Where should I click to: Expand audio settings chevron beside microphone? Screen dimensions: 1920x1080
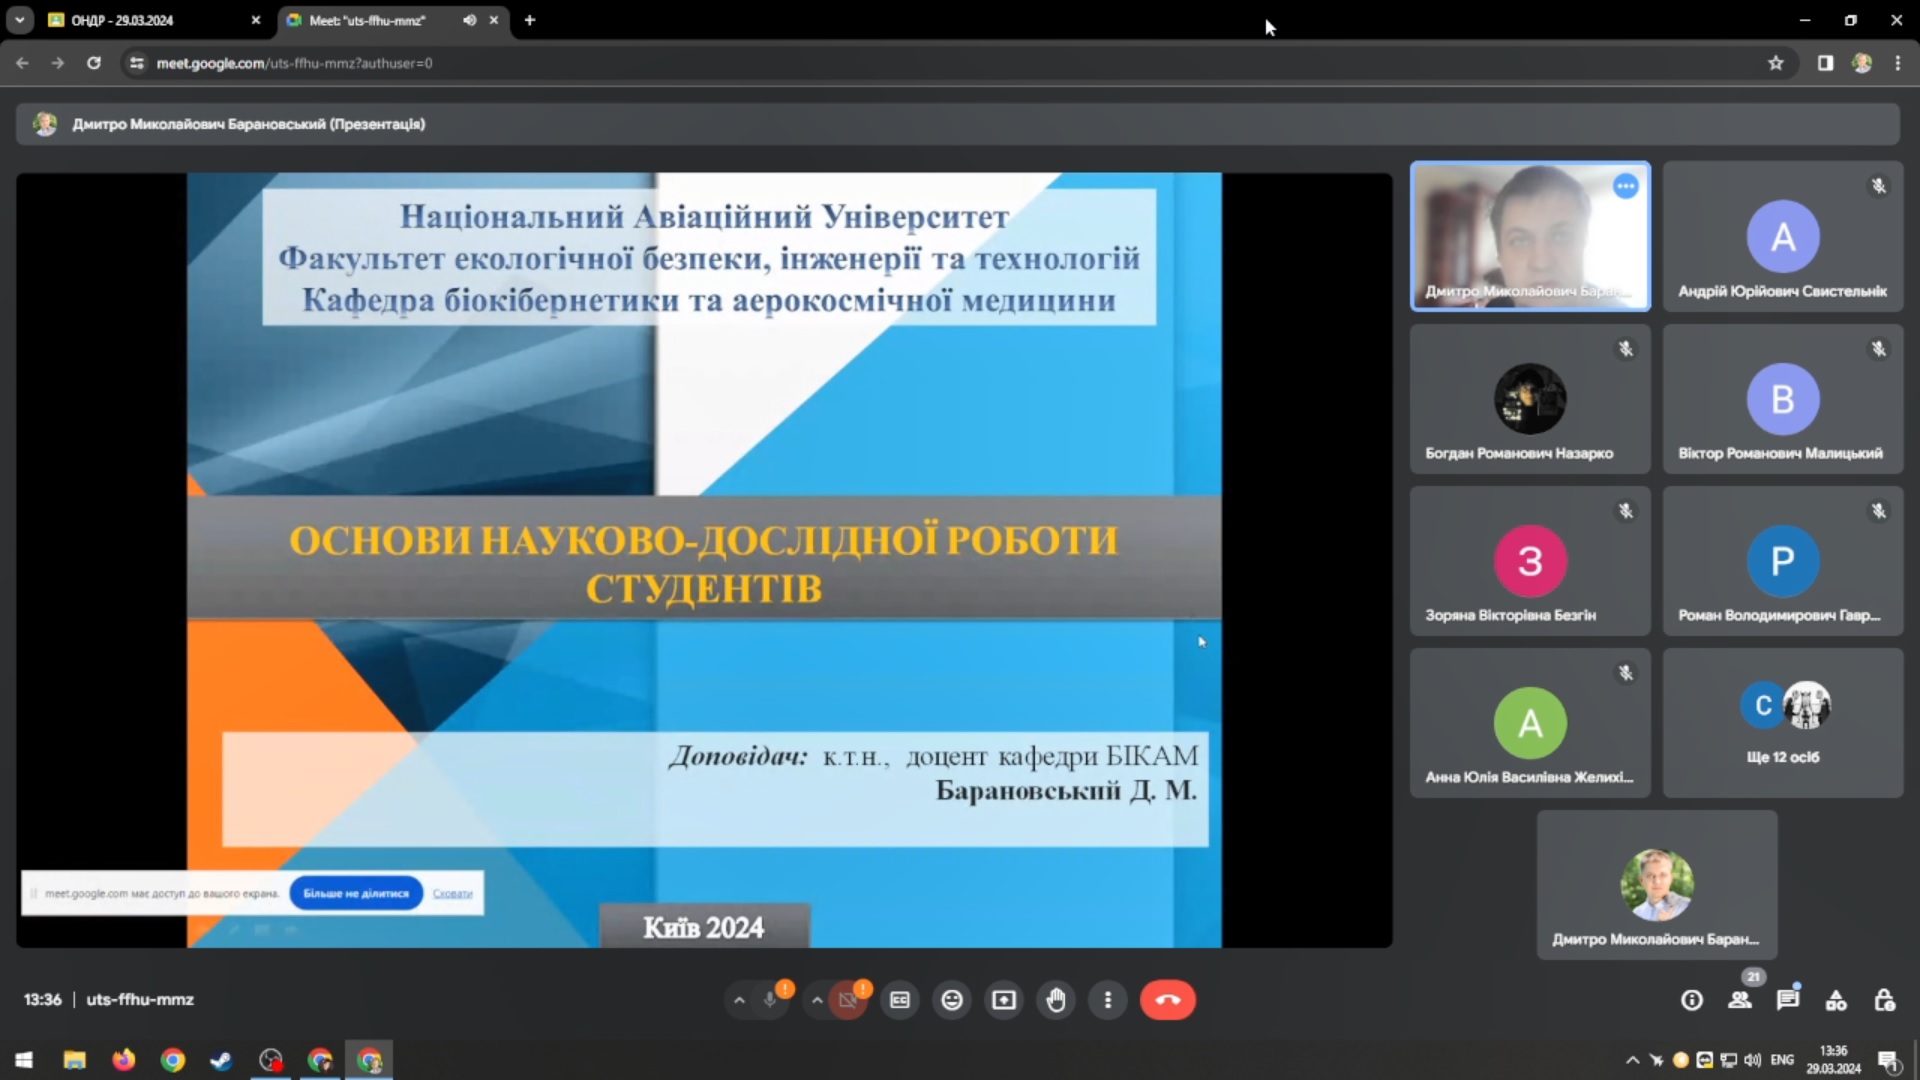pos(739,1000)
